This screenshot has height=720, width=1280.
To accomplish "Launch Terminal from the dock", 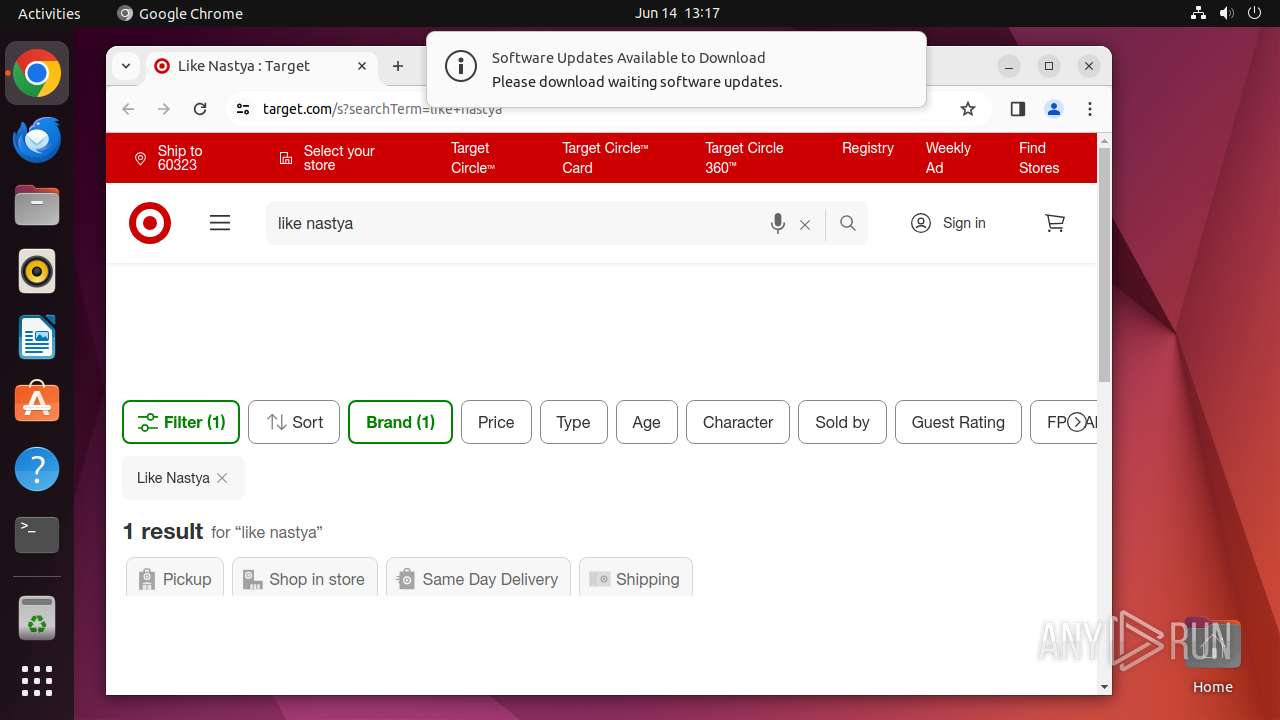I will coord(37,535).
